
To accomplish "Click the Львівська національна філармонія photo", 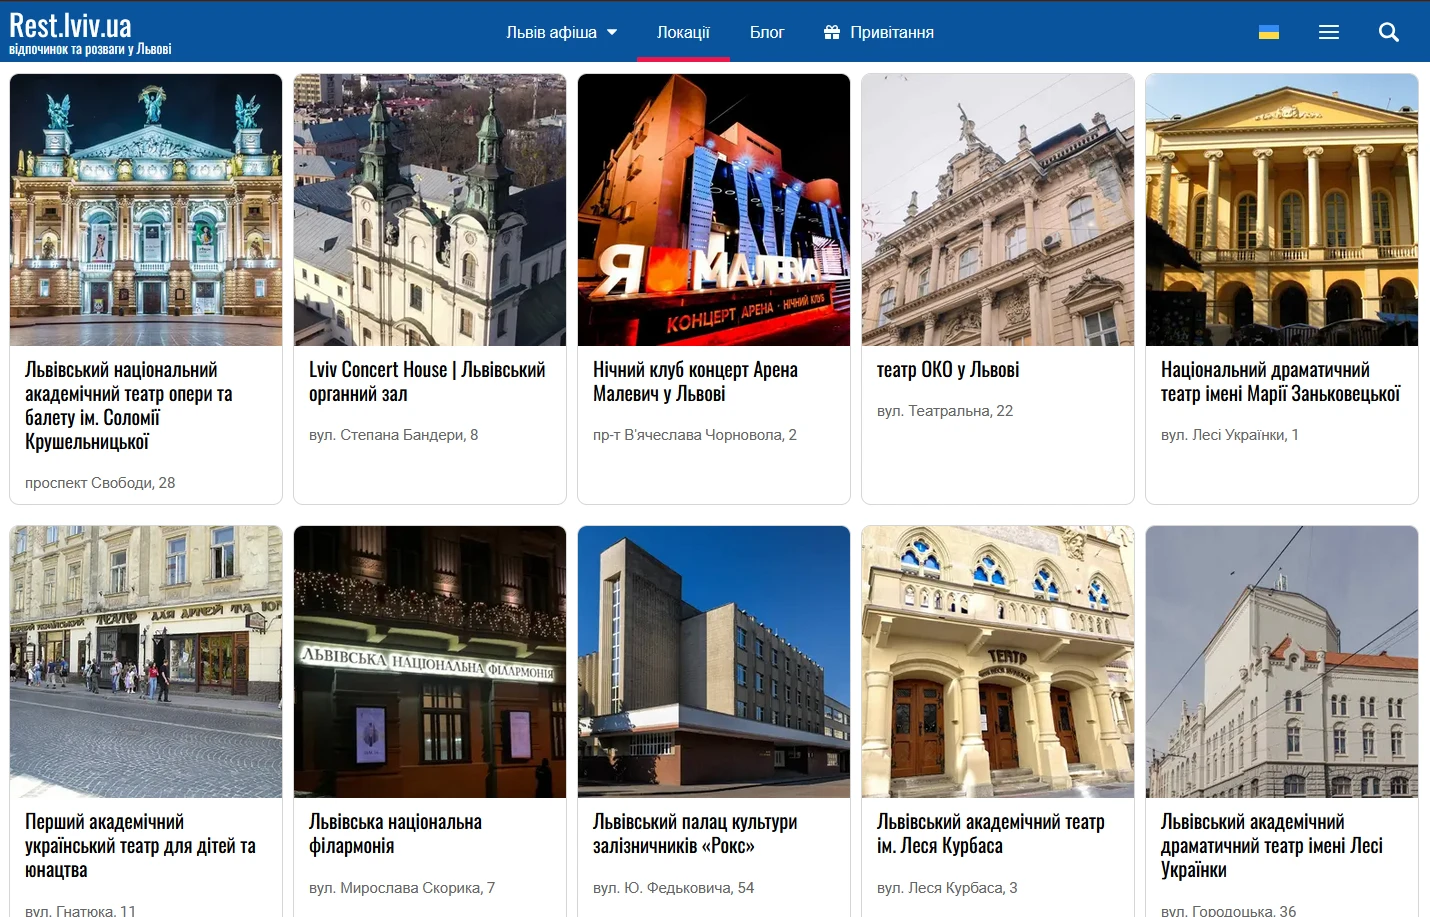I will [430, 661].
